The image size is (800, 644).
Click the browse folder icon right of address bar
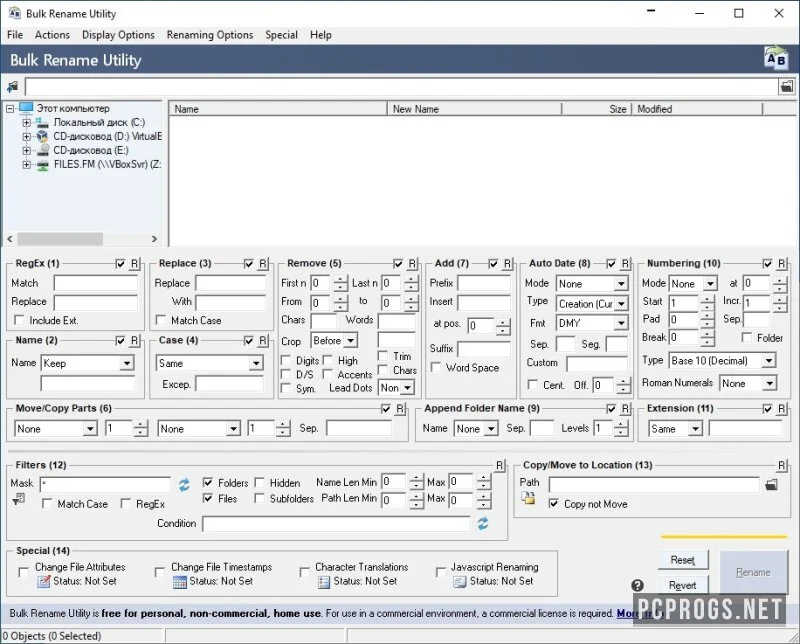(x=787, y=86)
